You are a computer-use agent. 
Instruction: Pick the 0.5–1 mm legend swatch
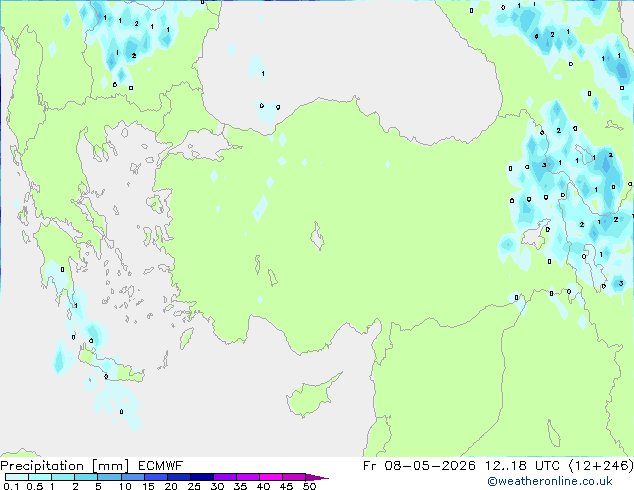click(x=40, y=477)
